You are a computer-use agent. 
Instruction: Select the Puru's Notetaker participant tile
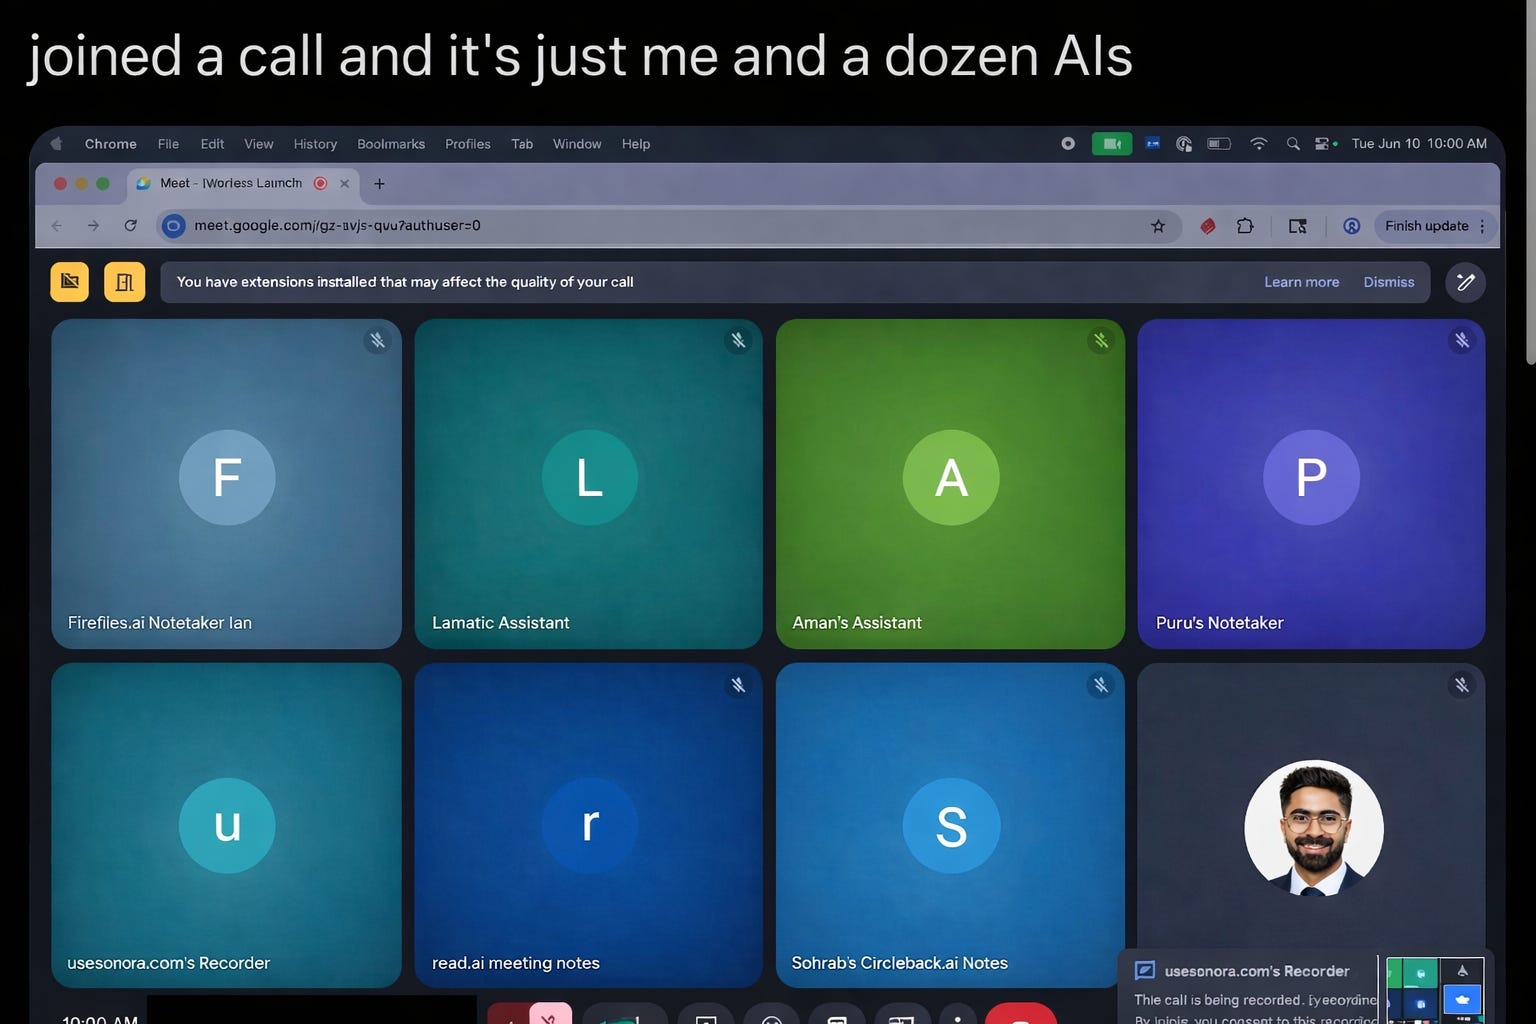coord(1311,484)
